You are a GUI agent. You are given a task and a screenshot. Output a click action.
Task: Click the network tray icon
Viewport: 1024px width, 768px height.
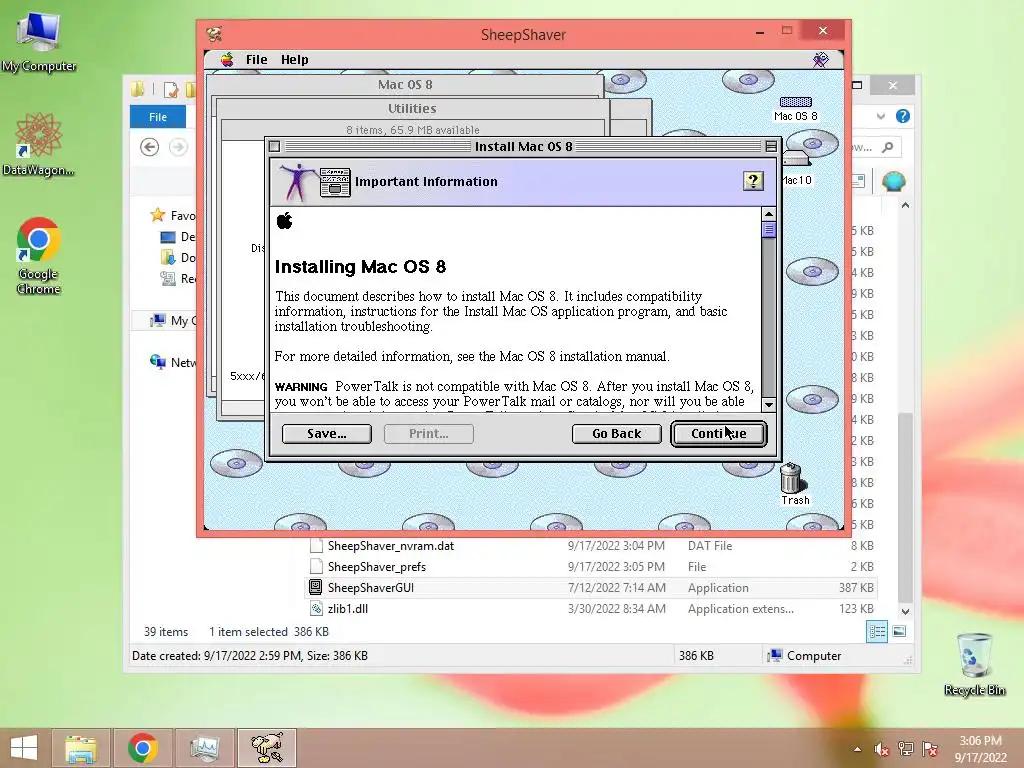point(906,749)
